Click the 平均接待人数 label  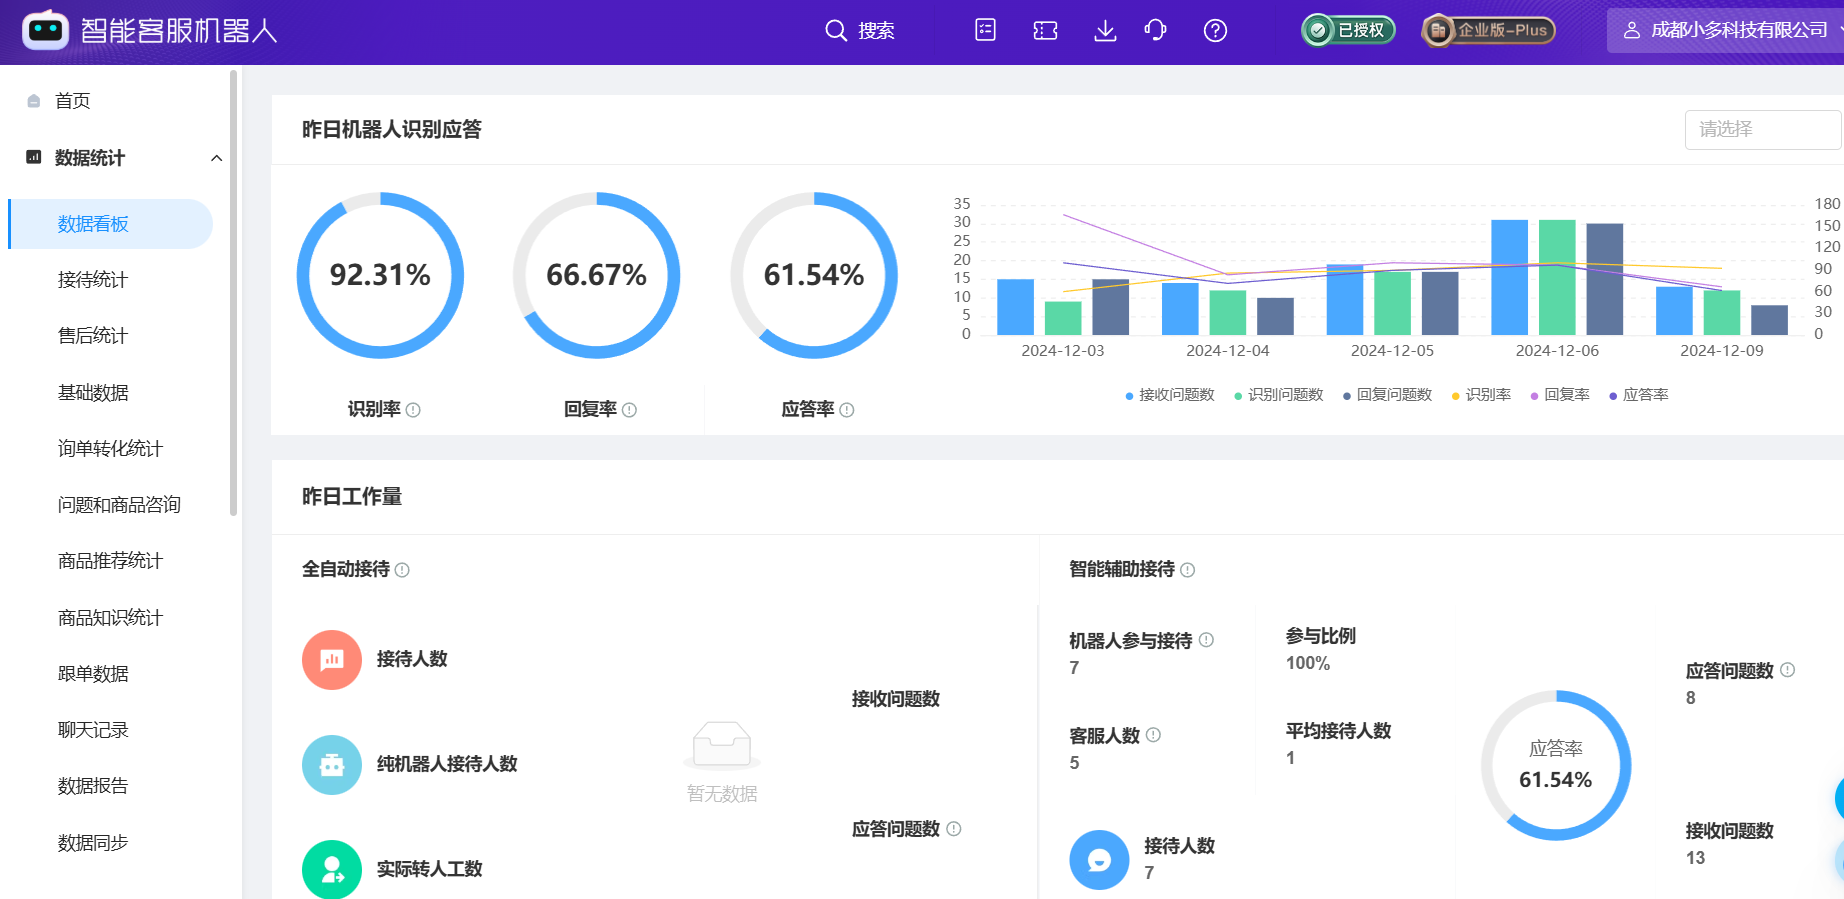pos(1339,731)
